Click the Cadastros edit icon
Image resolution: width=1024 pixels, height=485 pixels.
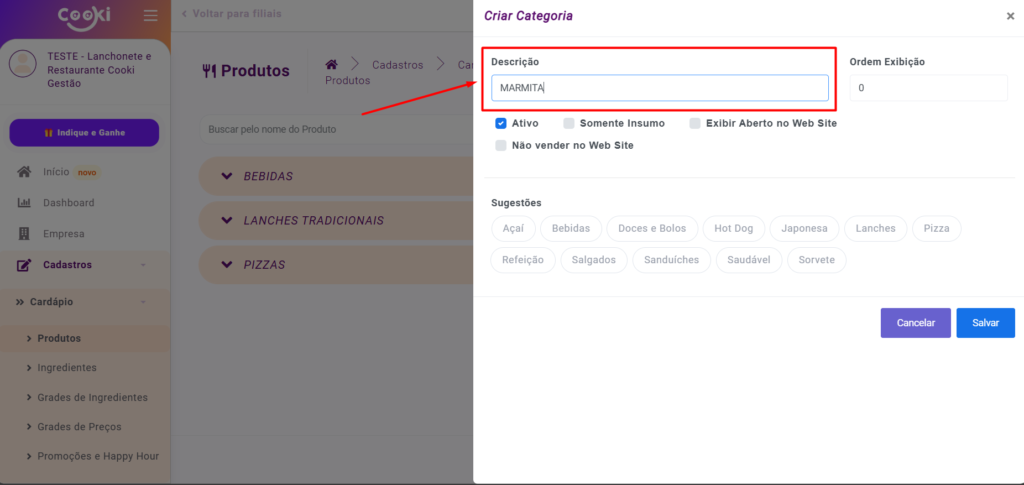point(25,265)
